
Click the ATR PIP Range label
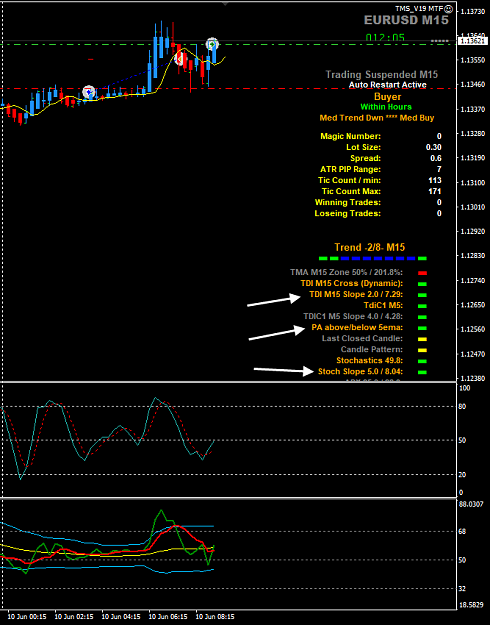pyautogui.click(x=350, y=169)
